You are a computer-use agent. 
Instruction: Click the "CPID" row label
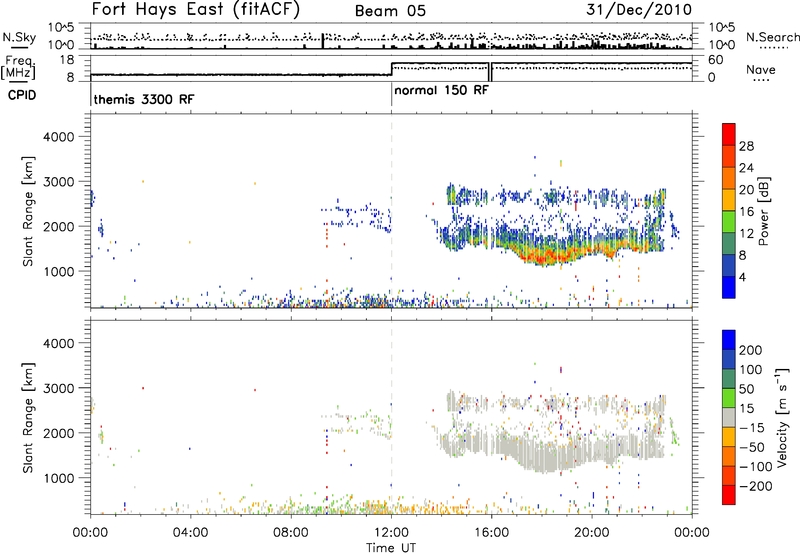22,95
